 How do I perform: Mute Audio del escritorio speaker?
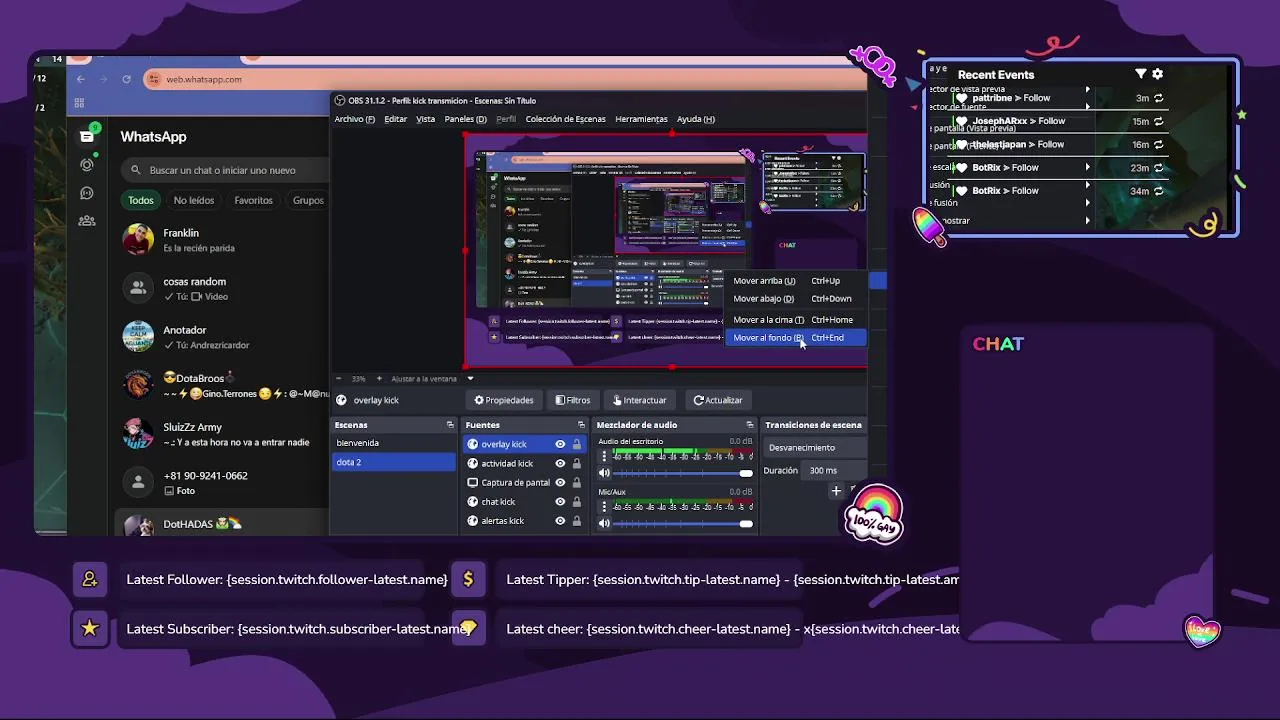[604, 473]
